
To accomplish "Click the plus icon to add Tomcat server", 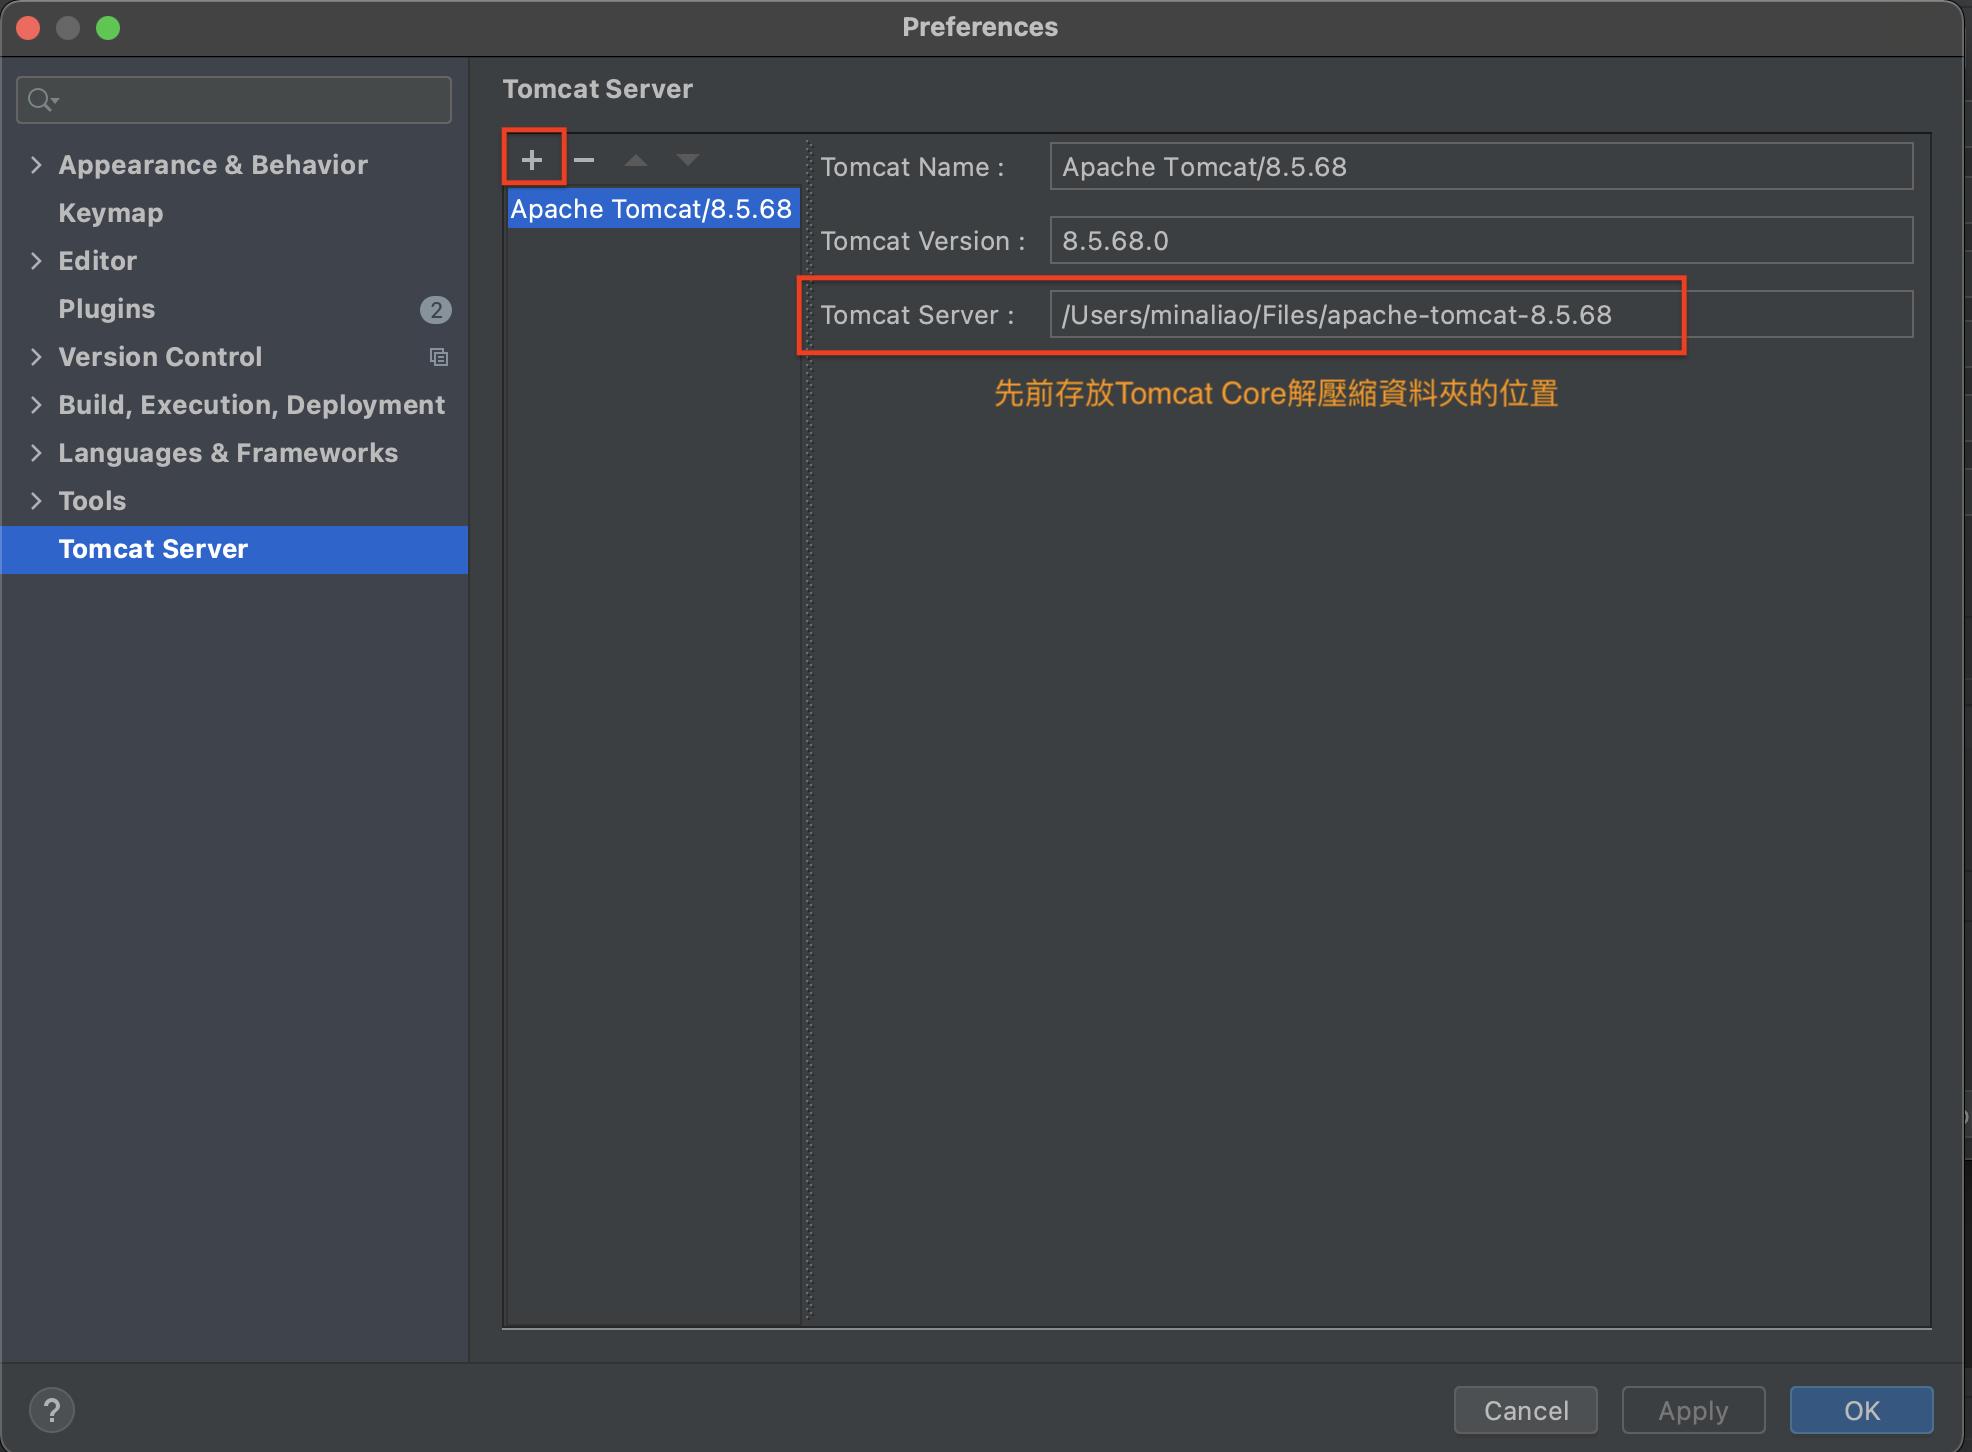I will pyautogui.click(x=532, y=159).
